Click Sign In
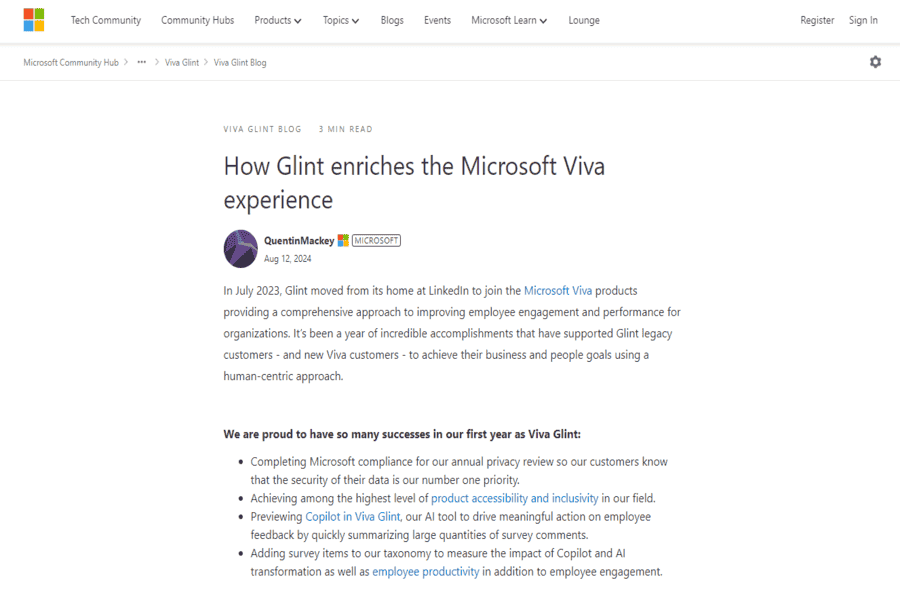Screen dimensions: 900x600 tap(863, 21)
